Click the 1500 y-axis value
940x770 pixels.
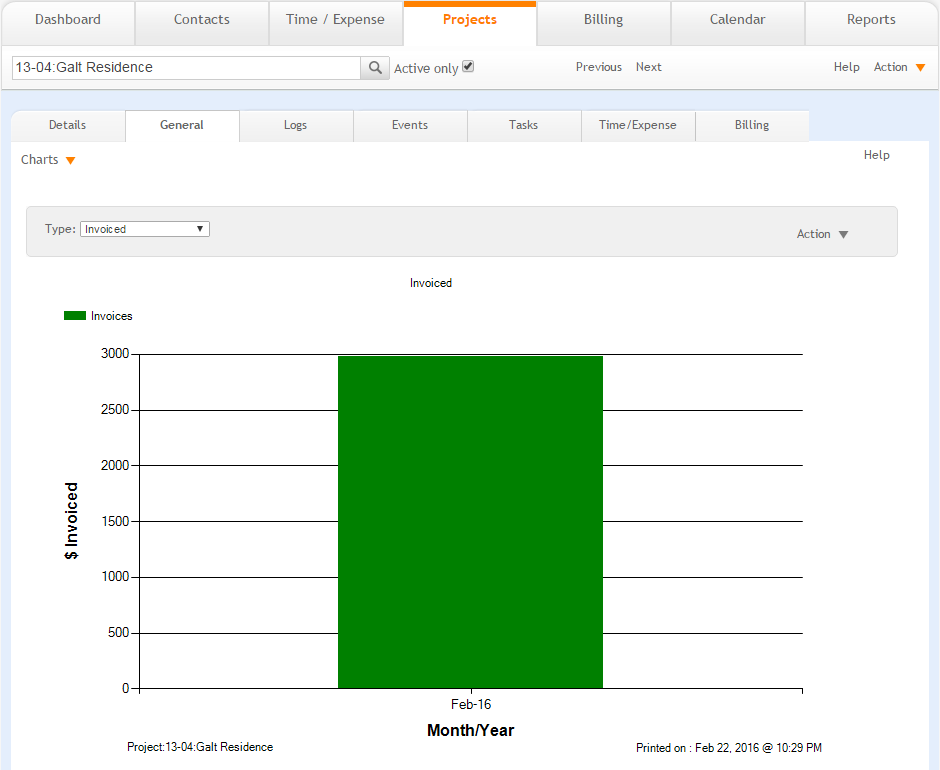coord(115,521)
